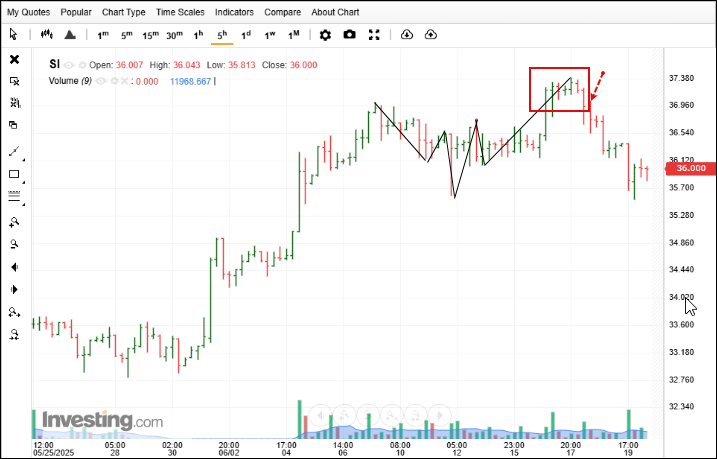Click the Low value 35.813
The image size is (717, 459).
point(242,65)
